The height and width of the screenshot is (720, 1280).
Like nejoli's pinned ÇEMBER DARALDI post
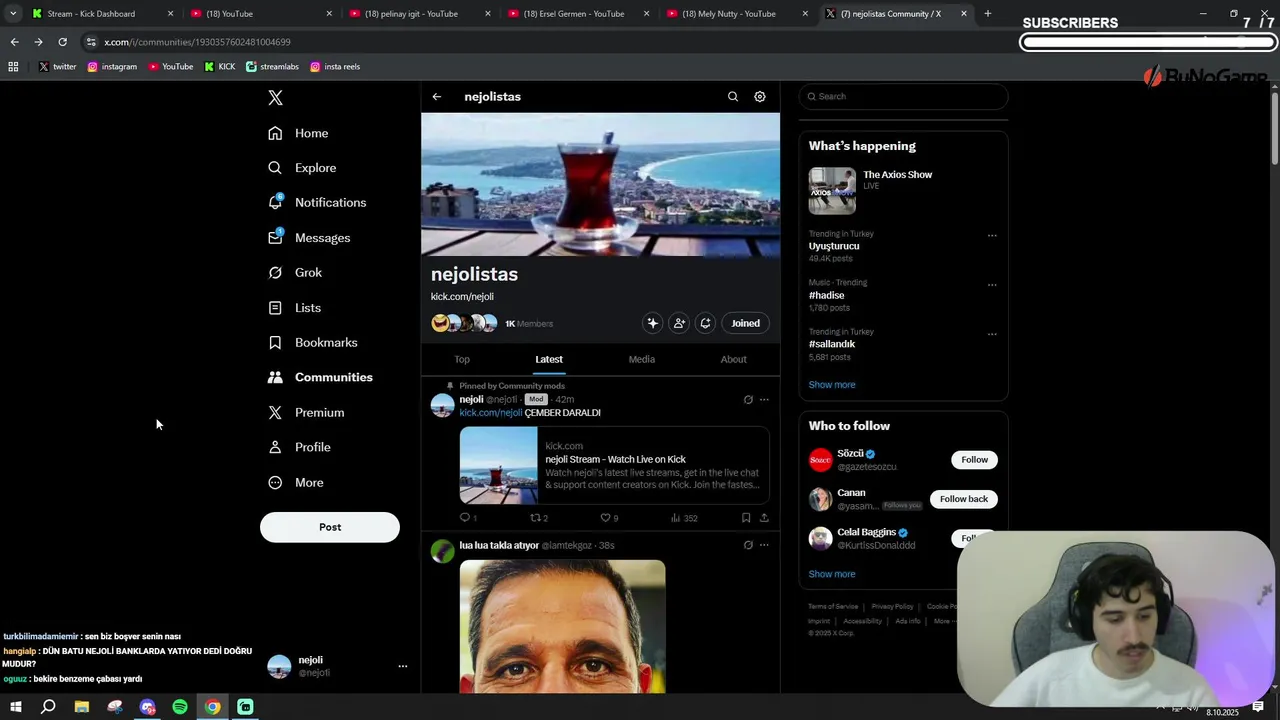pos(609,518)
